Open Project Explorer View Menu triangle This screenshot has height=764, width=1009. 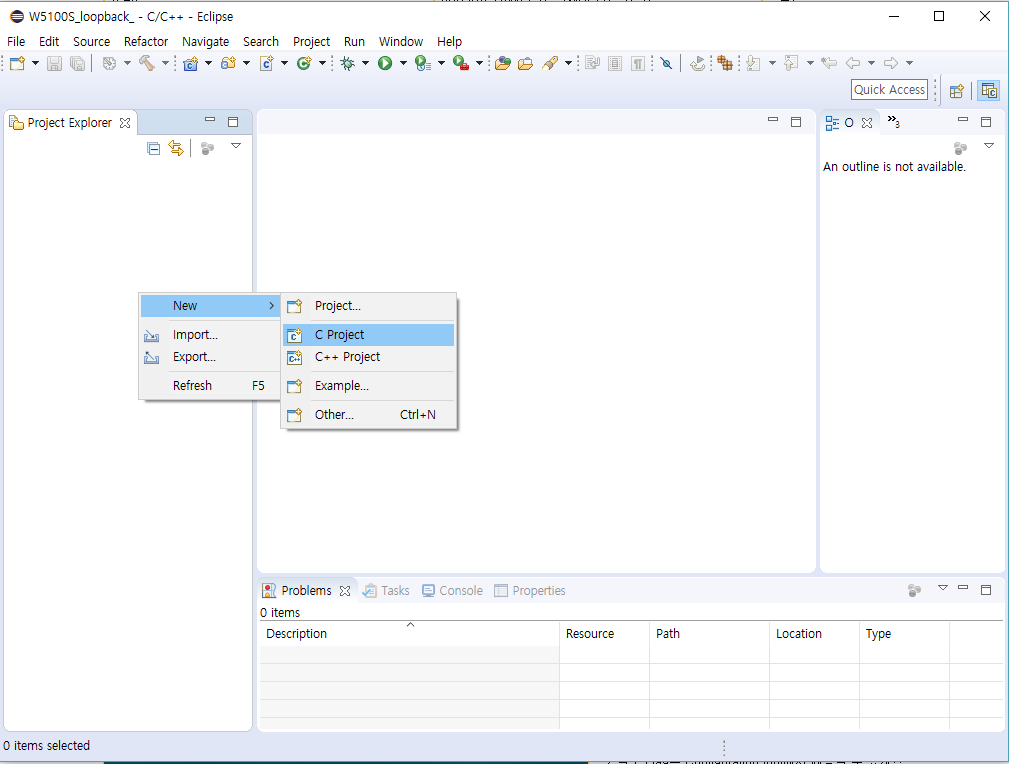[x=236, y=146]
